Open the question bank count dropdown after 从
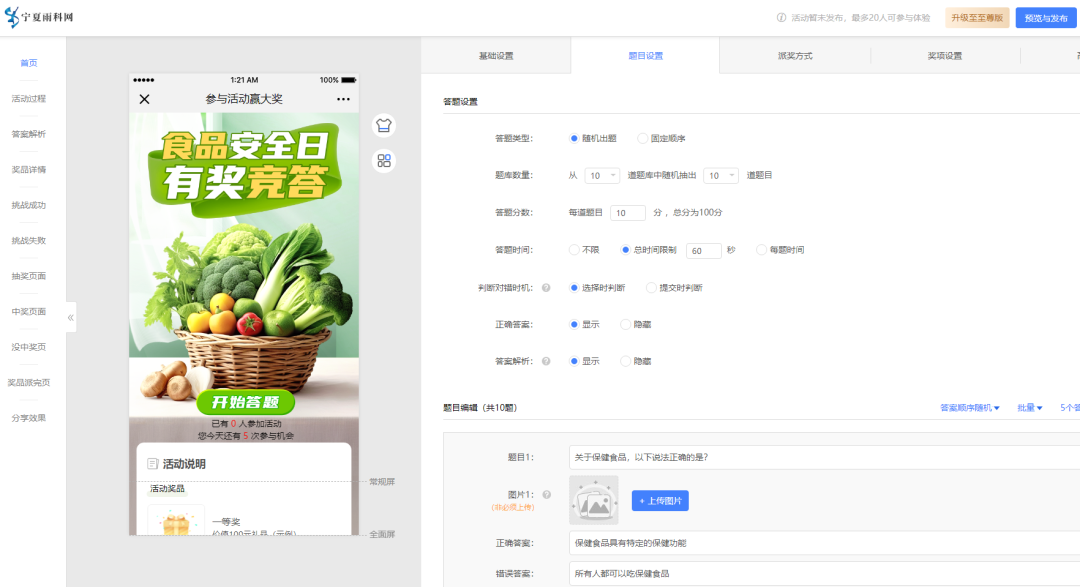The width and height of the screenshot is (1080, 587). point(602,176)
